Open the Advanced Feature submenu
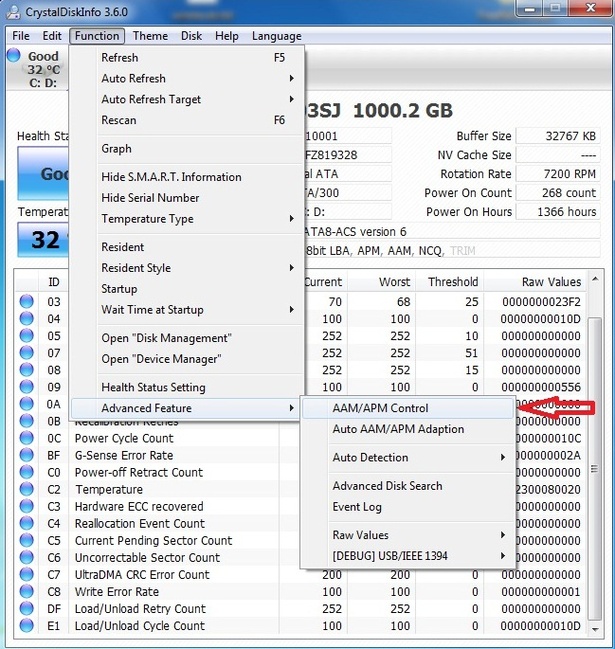 click(185, 408)
